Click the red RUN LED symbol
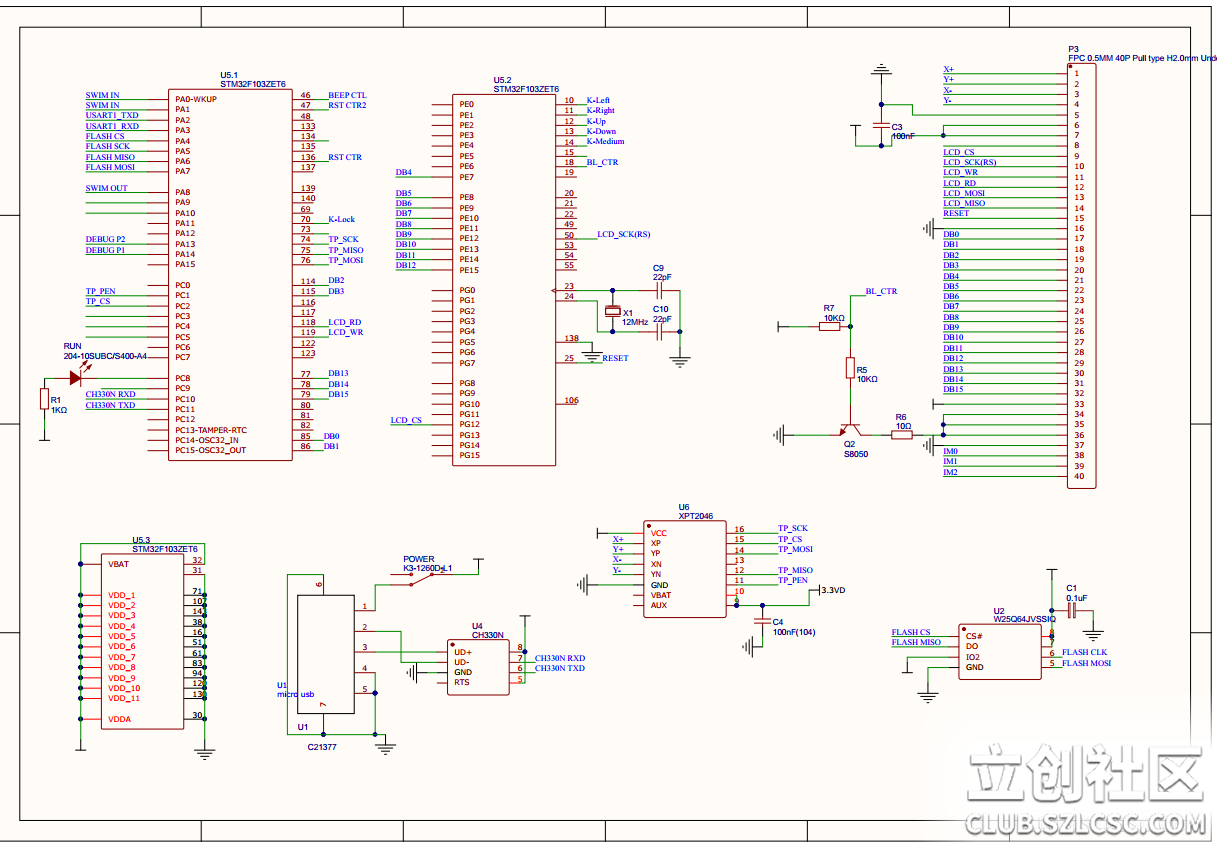 pos(77,377)
